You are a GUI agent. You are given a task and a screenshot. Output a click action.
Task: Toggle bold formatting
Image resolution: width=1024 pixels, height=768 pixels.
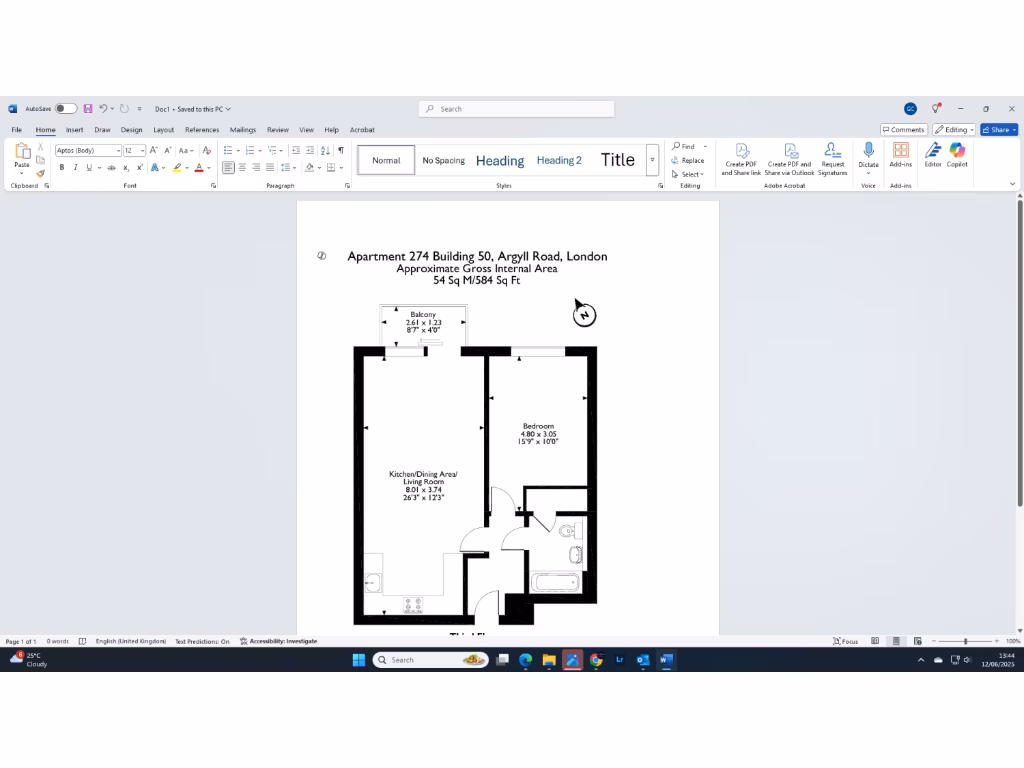(x=62, y=168)
